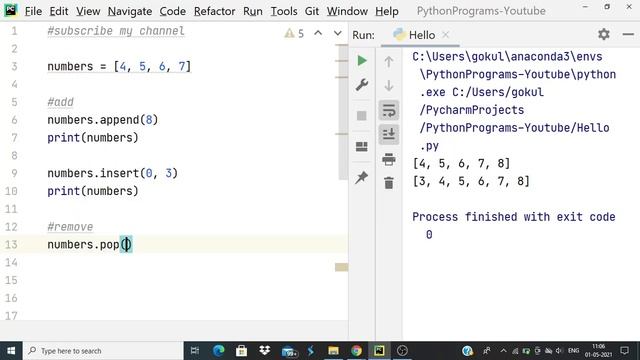
Task: Click the editor vertical scrollbar thumb
Action: pyautogui.click(x=343, y=112)
